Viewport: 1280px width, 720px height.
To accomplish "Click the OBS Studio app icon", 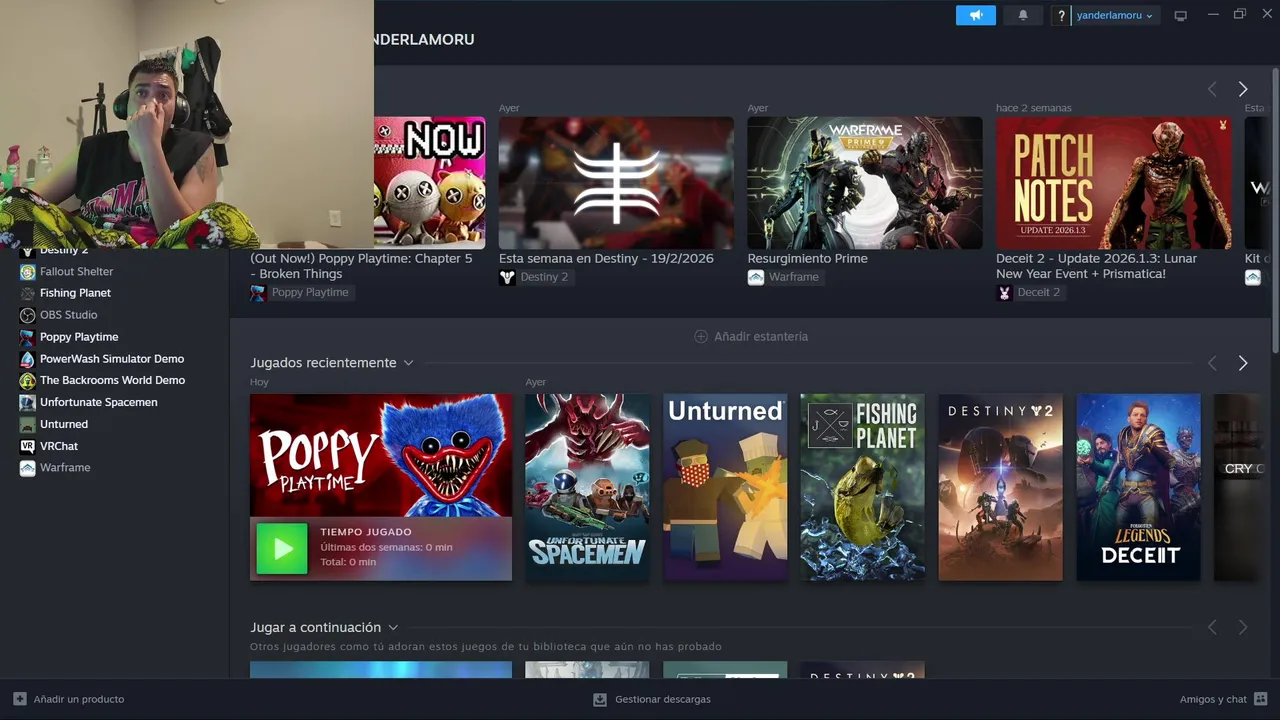I will 28,315.
